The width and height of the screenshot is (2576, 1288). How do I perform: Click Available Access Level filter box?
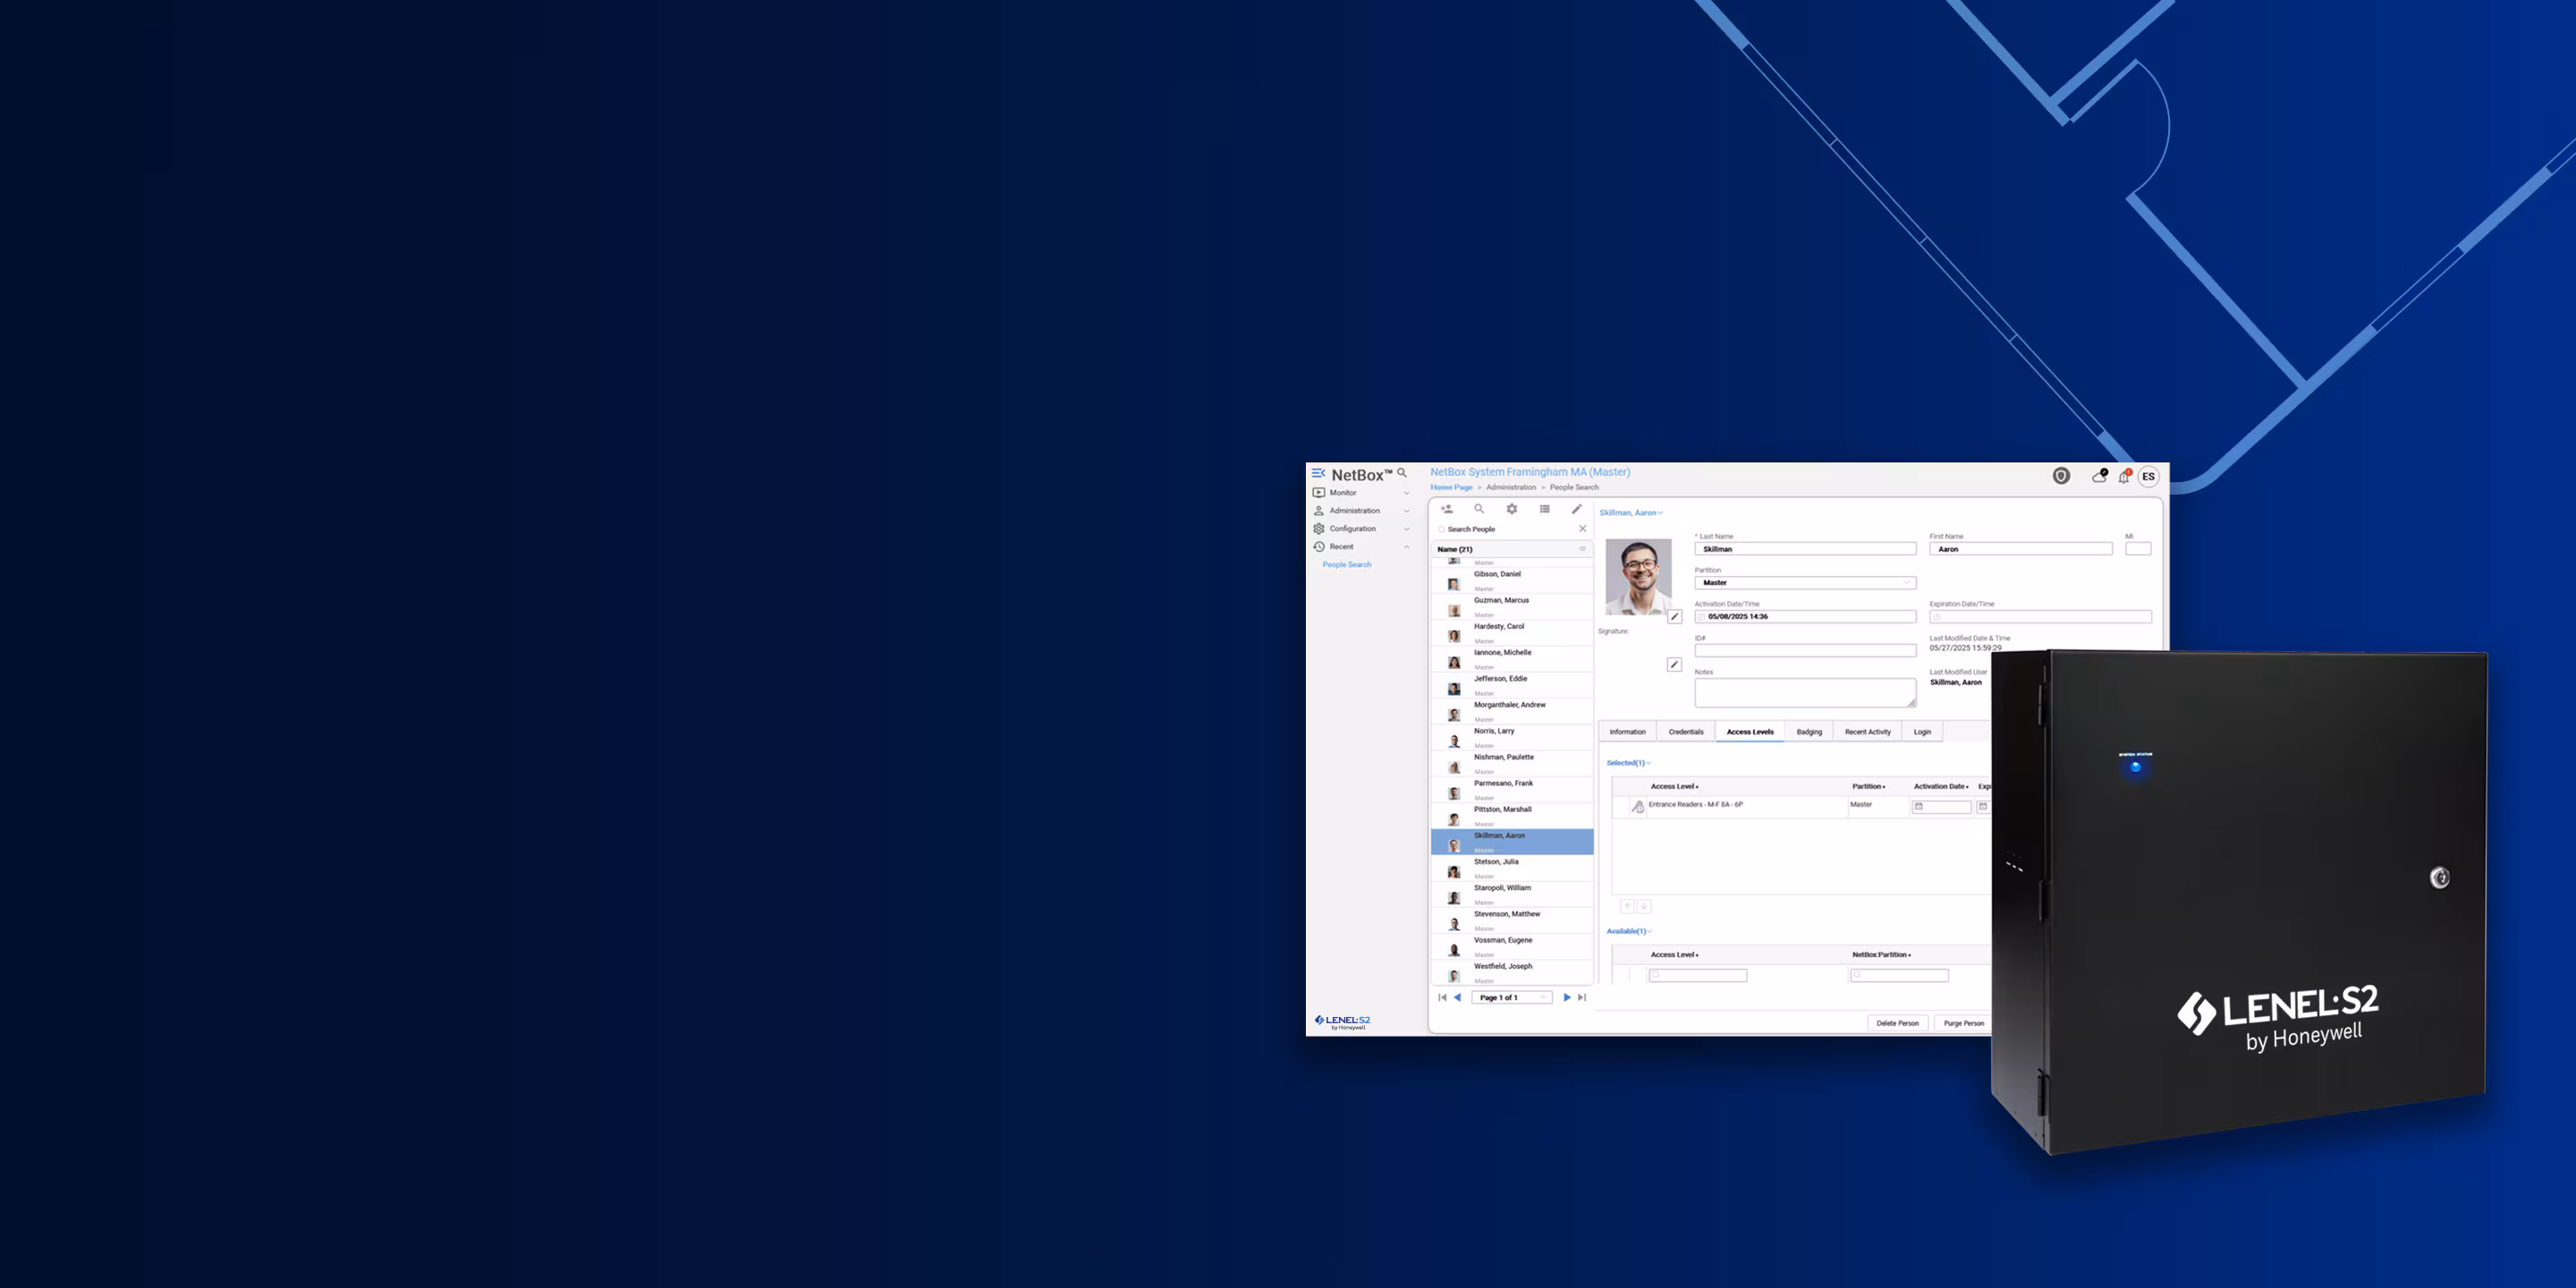[1698, 975]
